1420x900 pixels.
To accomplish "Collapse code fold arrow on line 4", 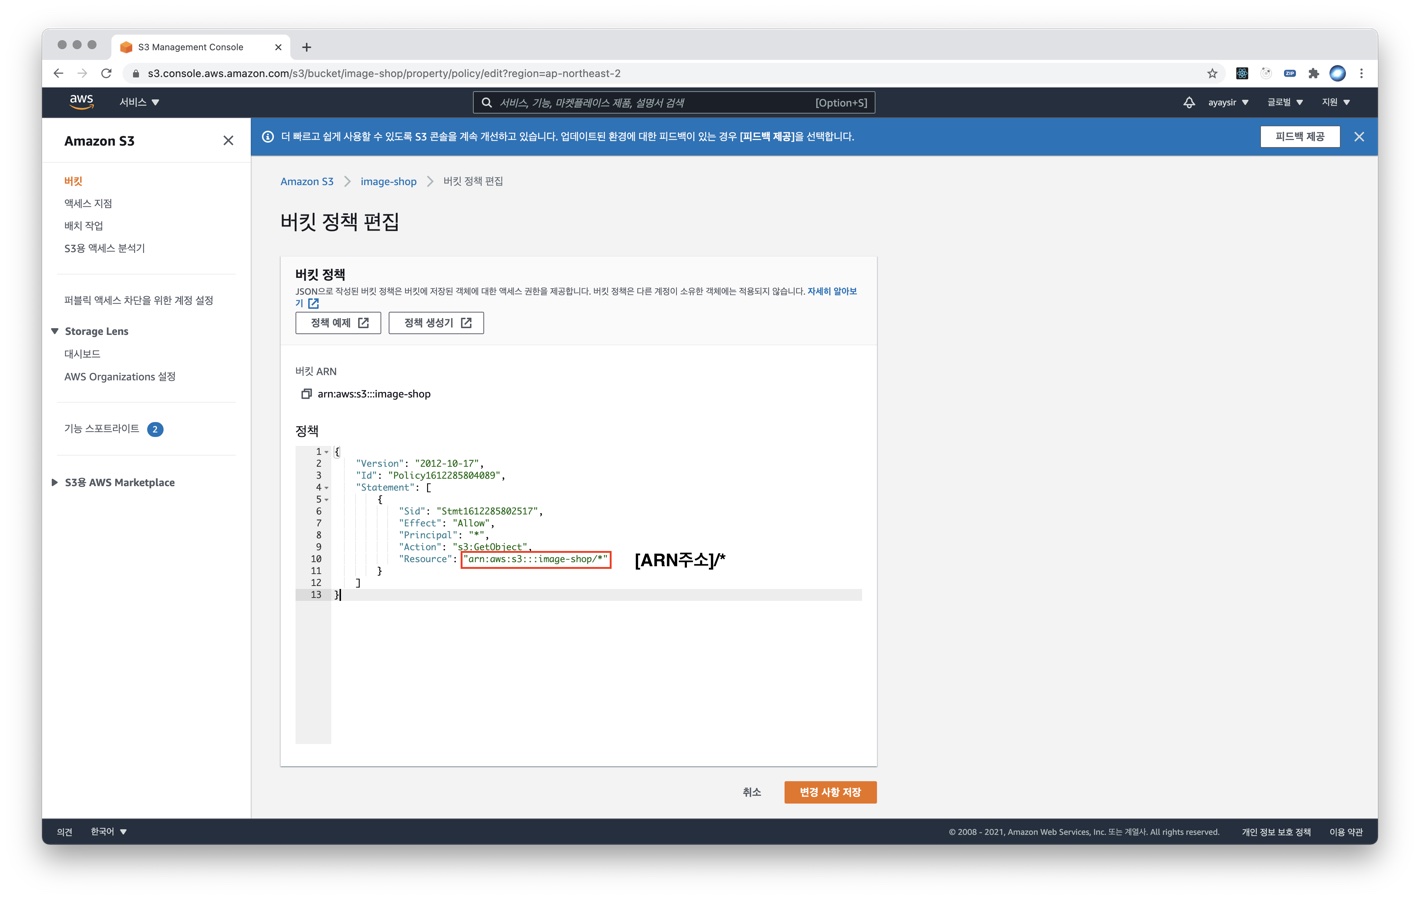I will point(326,488).
